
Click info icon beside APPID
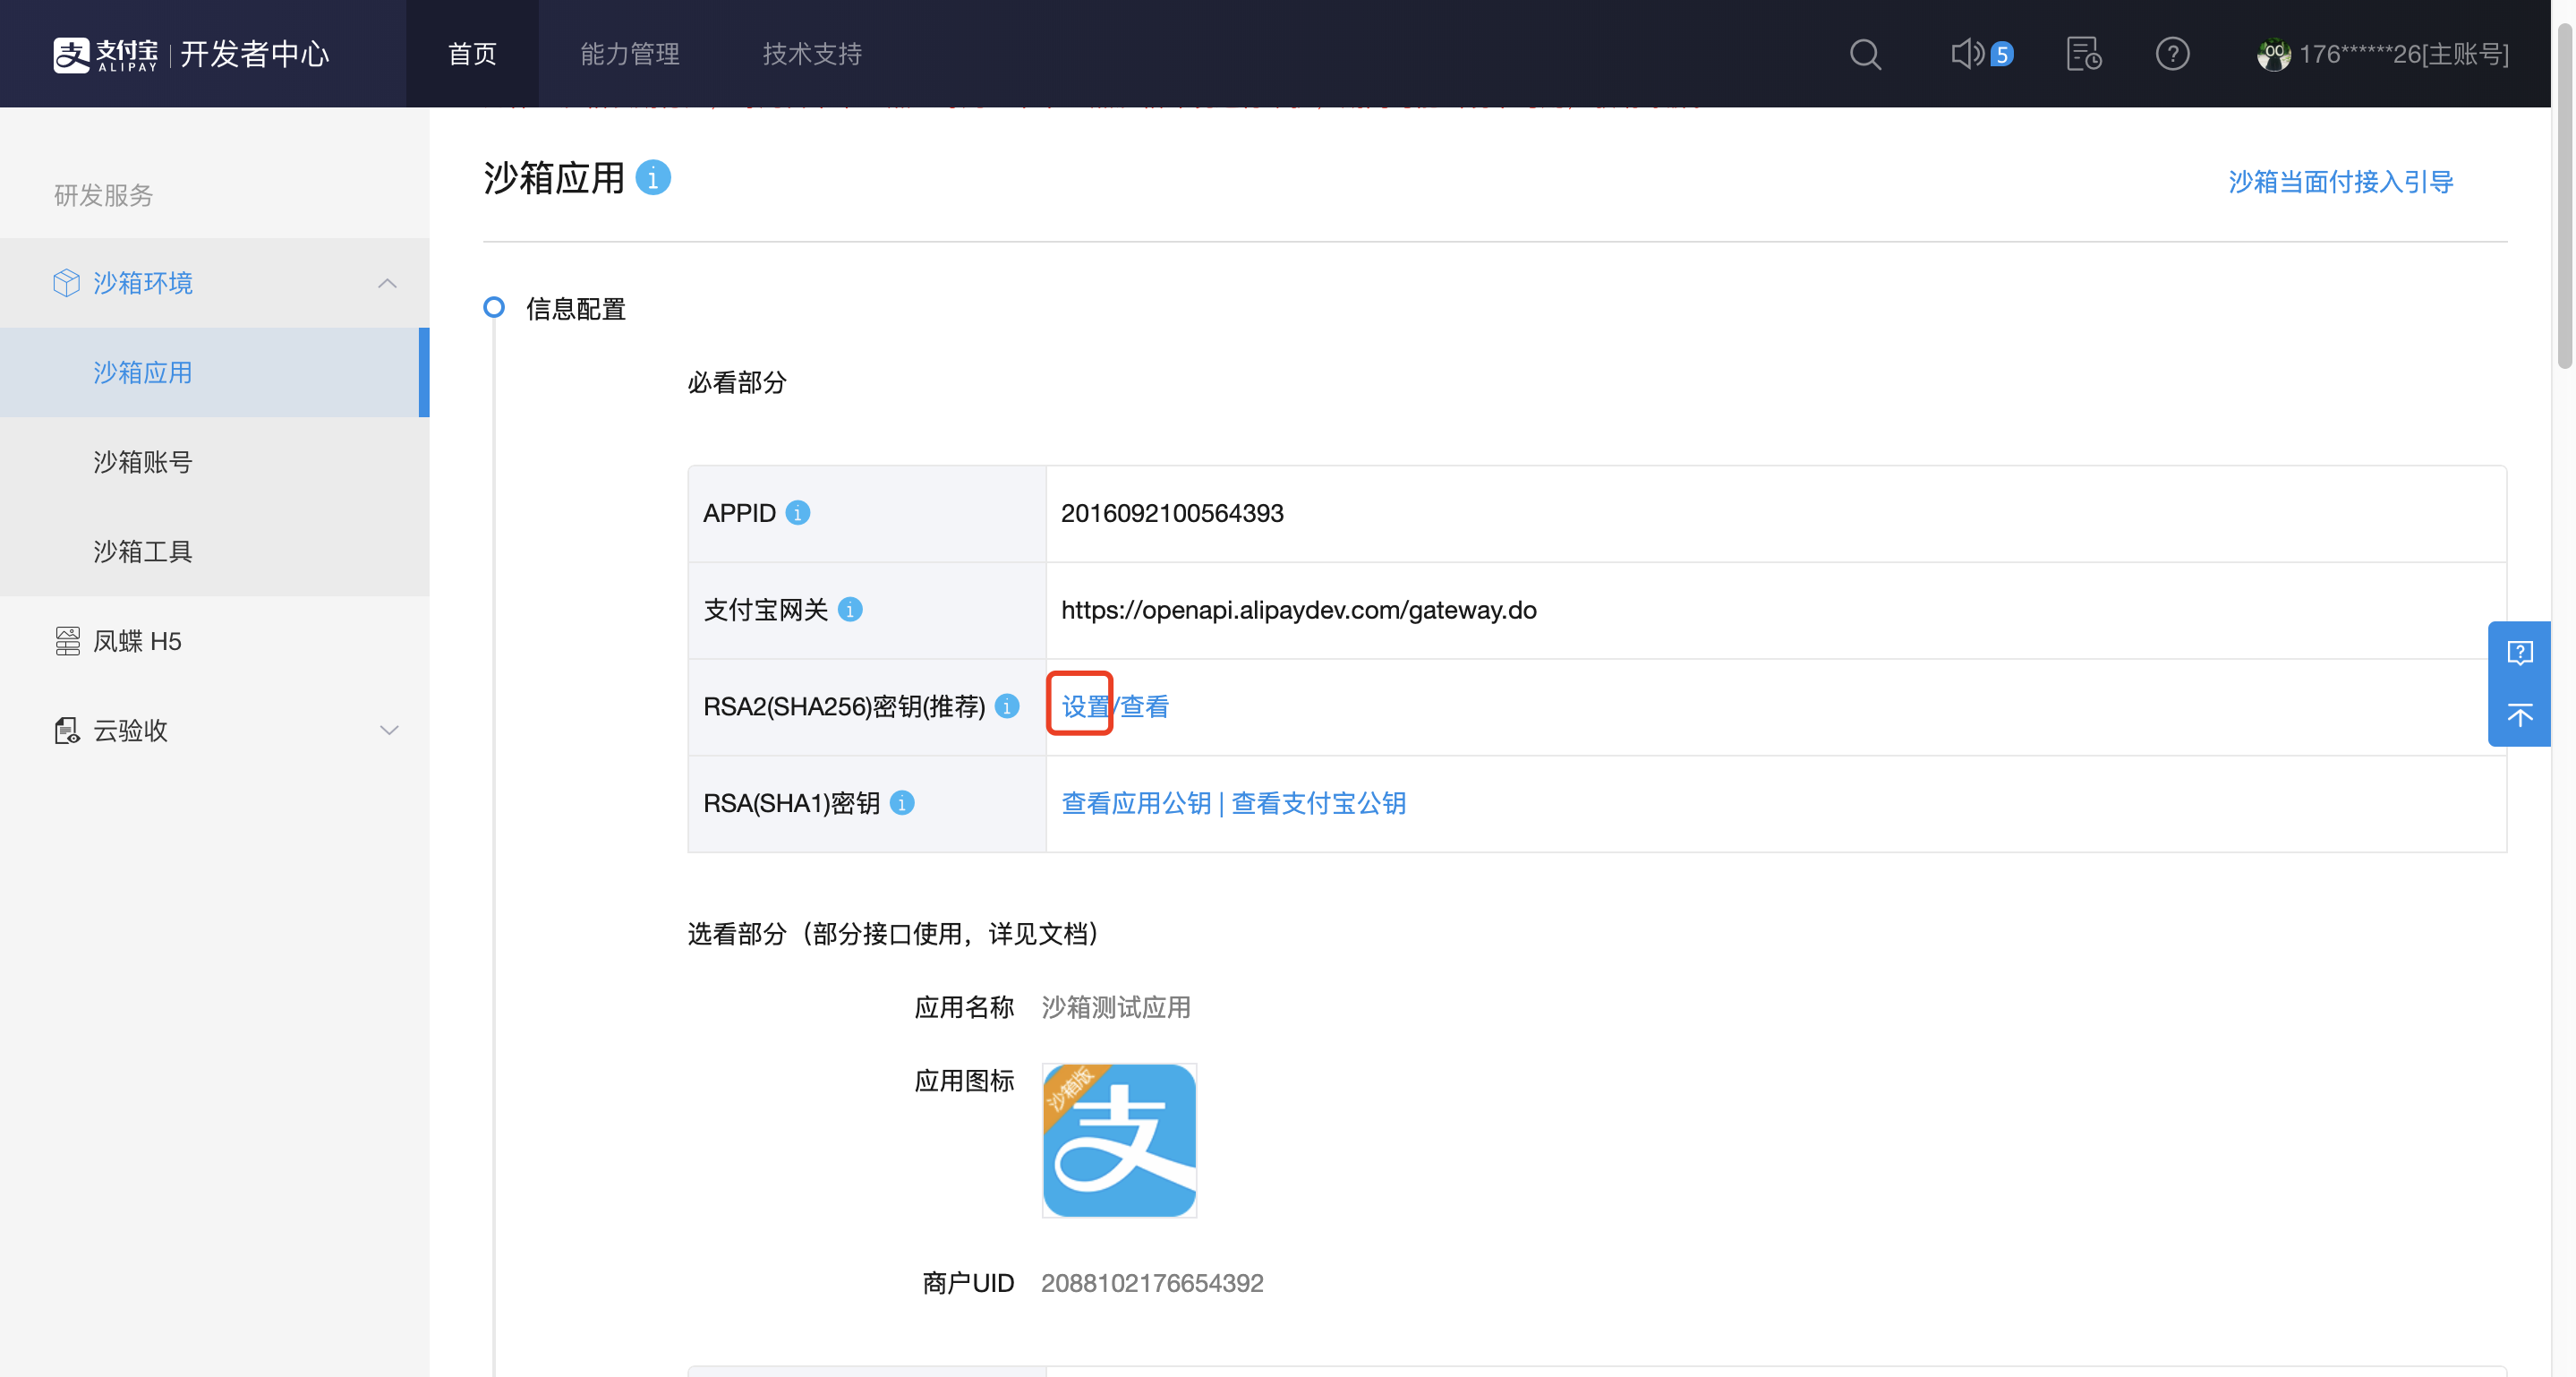pos(797,513)
